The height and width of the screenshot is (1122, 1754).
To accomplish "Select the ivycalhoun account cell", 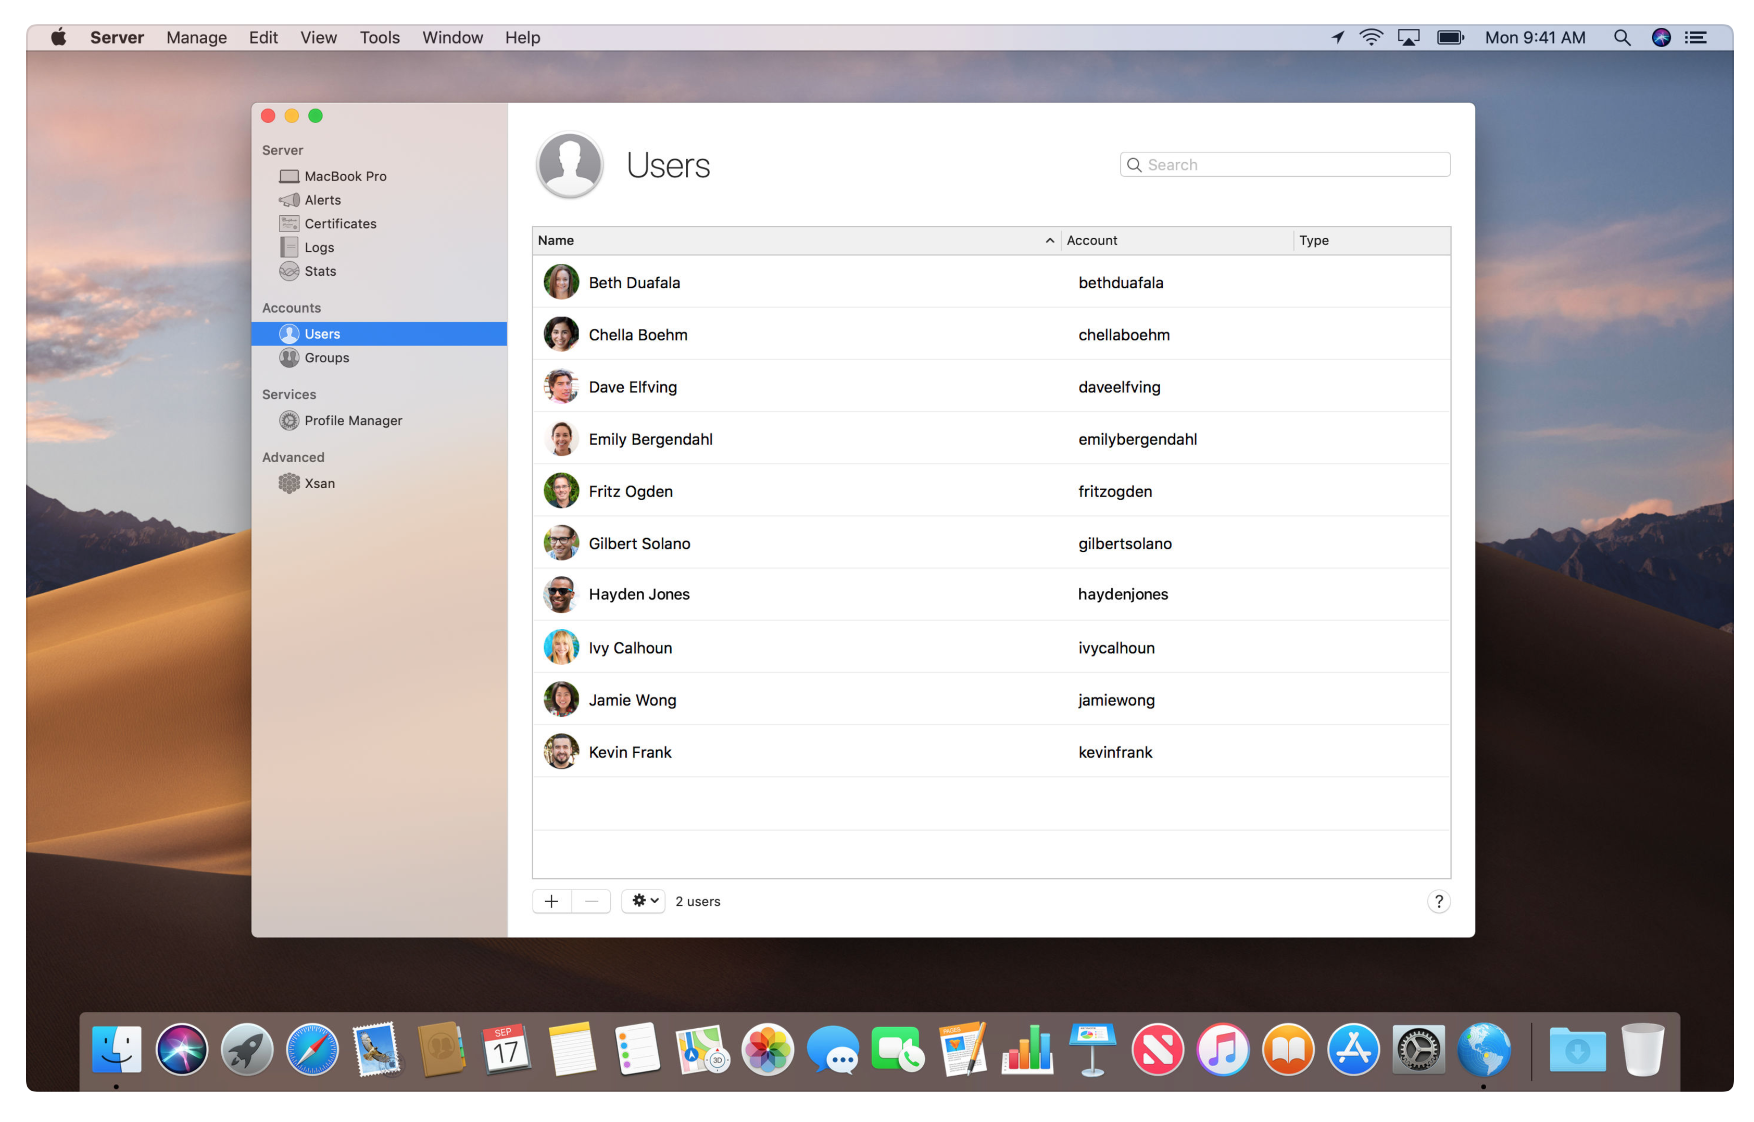I will click(1116, 648).
